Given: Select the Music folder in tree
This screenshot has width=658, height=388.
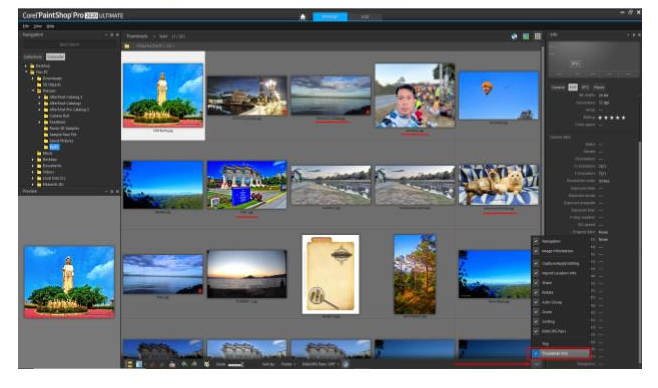Looking at the screenshot, I should click(47, 154).
